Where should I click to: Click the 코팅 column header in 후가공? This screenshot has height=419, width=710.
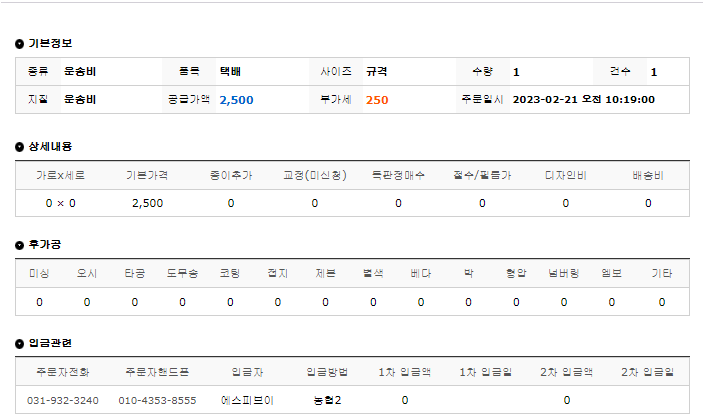coord(230,273)
